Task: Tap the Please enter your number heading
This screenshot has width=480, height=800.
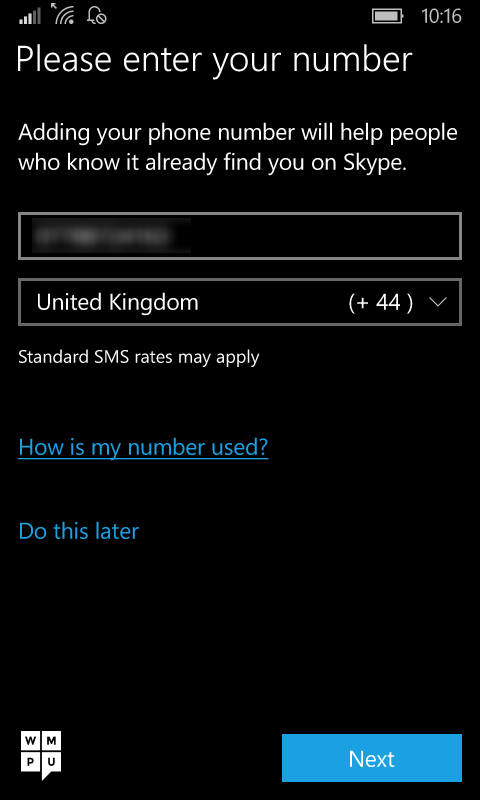Action: pos(214,60)
